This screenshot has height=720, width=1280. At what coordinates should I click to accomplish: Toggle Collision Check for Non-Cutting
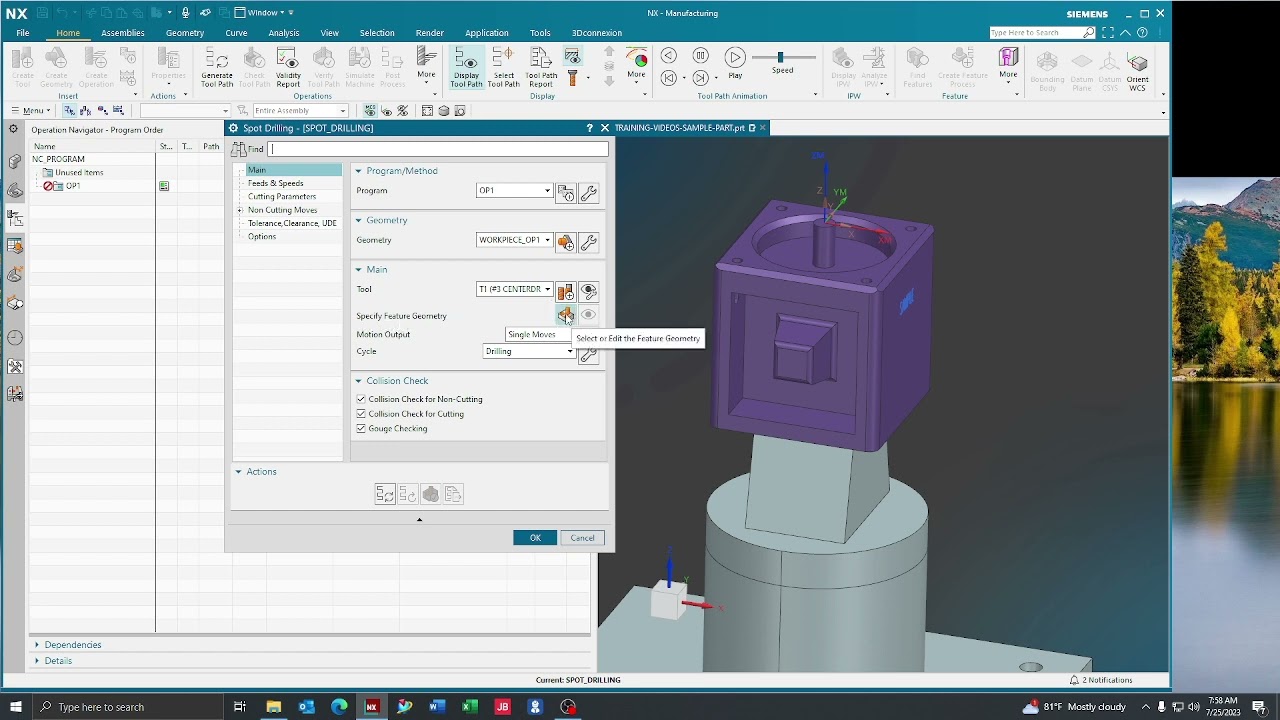coord(361,399)
